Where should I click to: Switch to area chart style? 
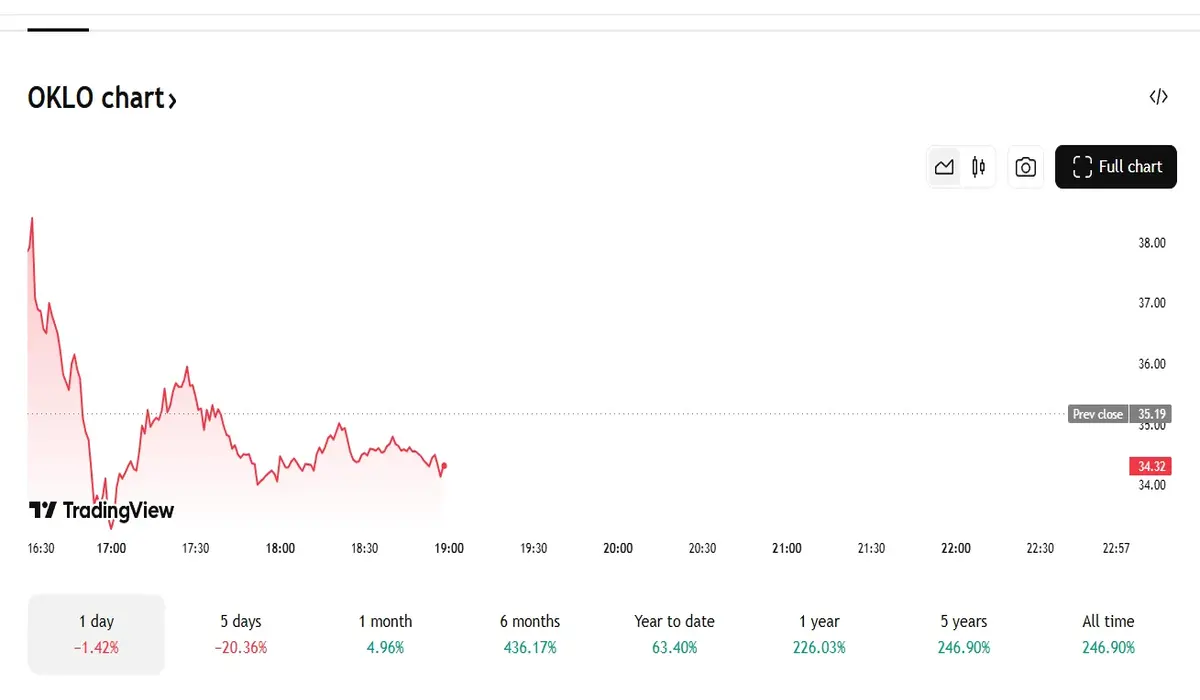click(944, 167)
